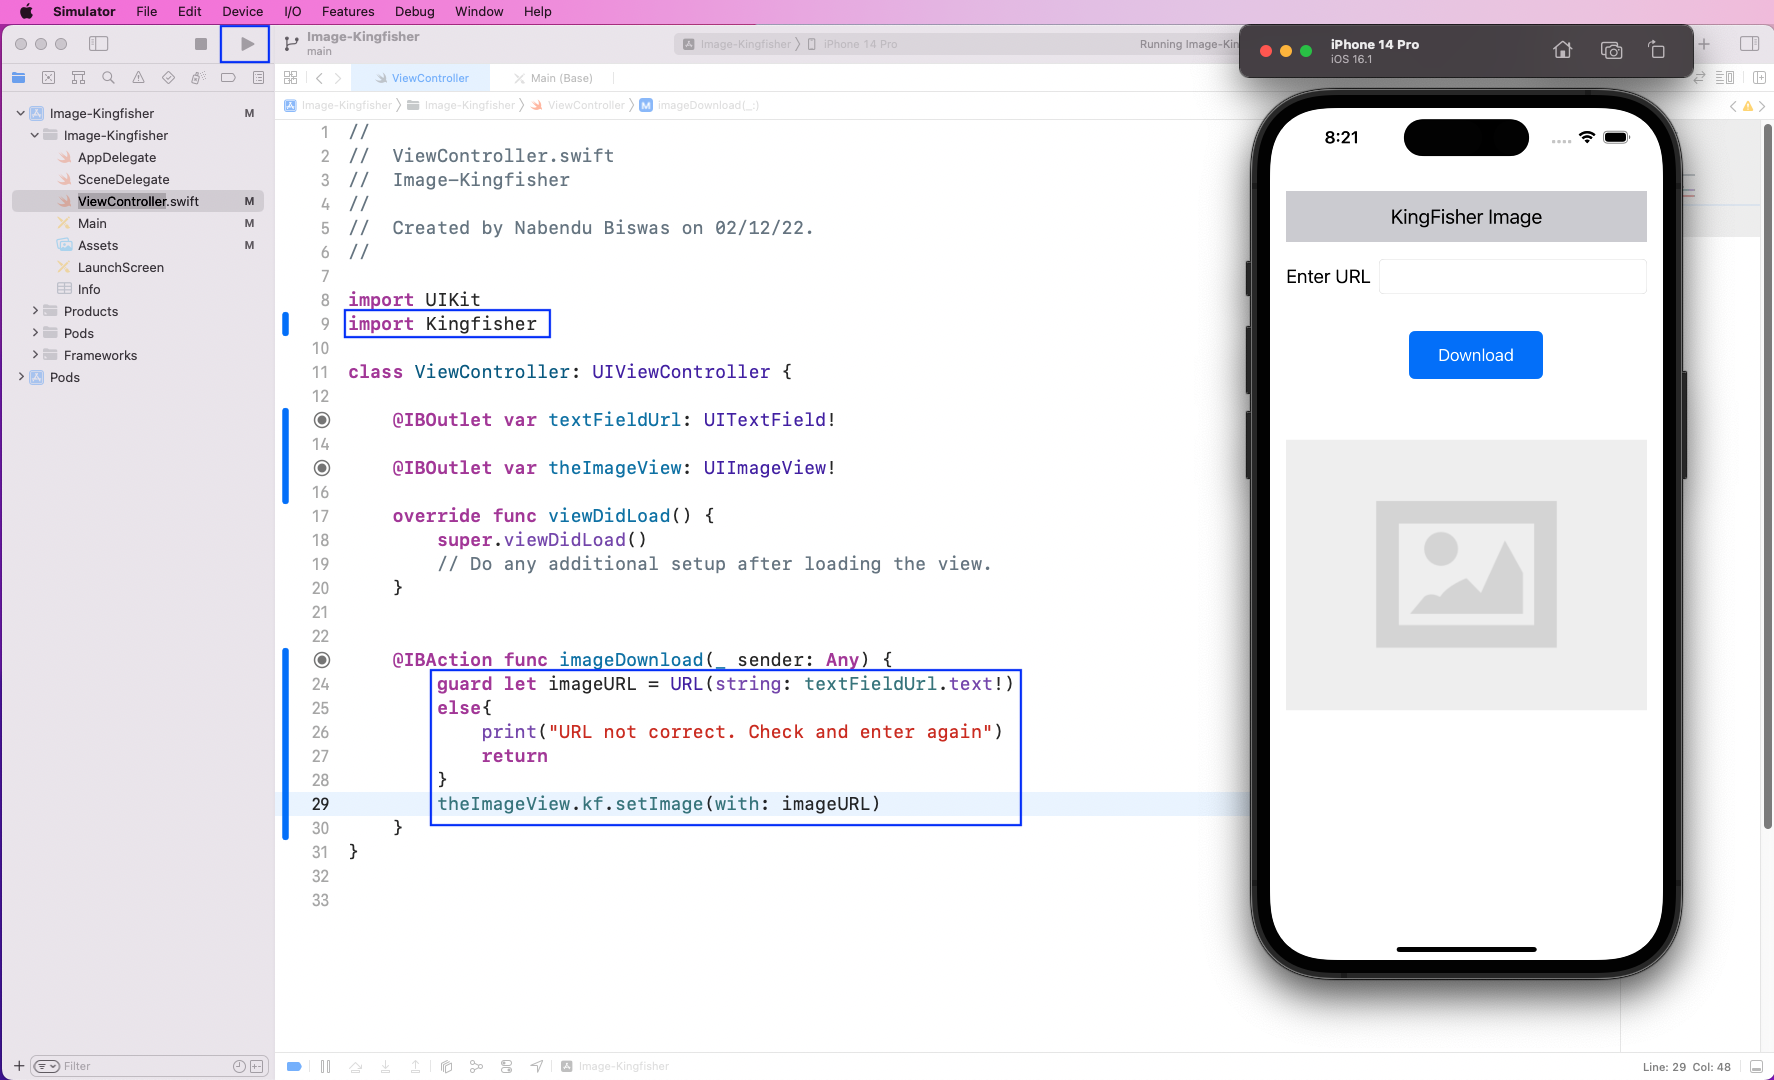This screenshot has height=1080, width=1774.
Task: Go back in editor history
Action: (x=319, y=78)
